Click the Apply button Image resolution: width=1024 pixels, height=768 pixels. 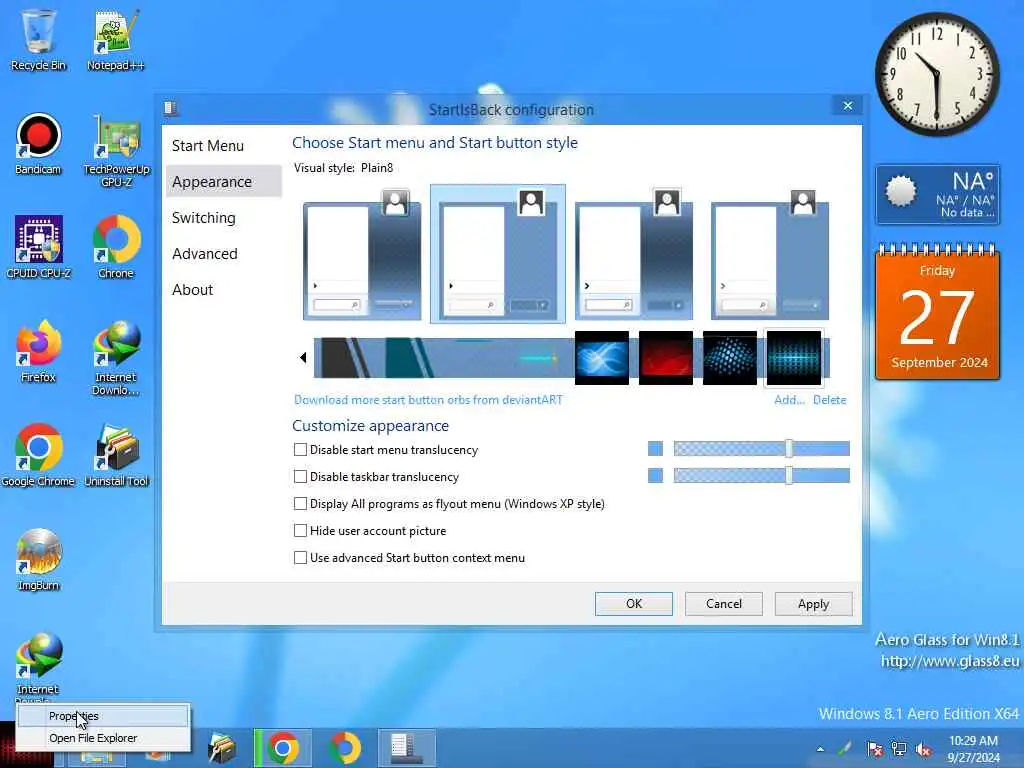[813, 603]
